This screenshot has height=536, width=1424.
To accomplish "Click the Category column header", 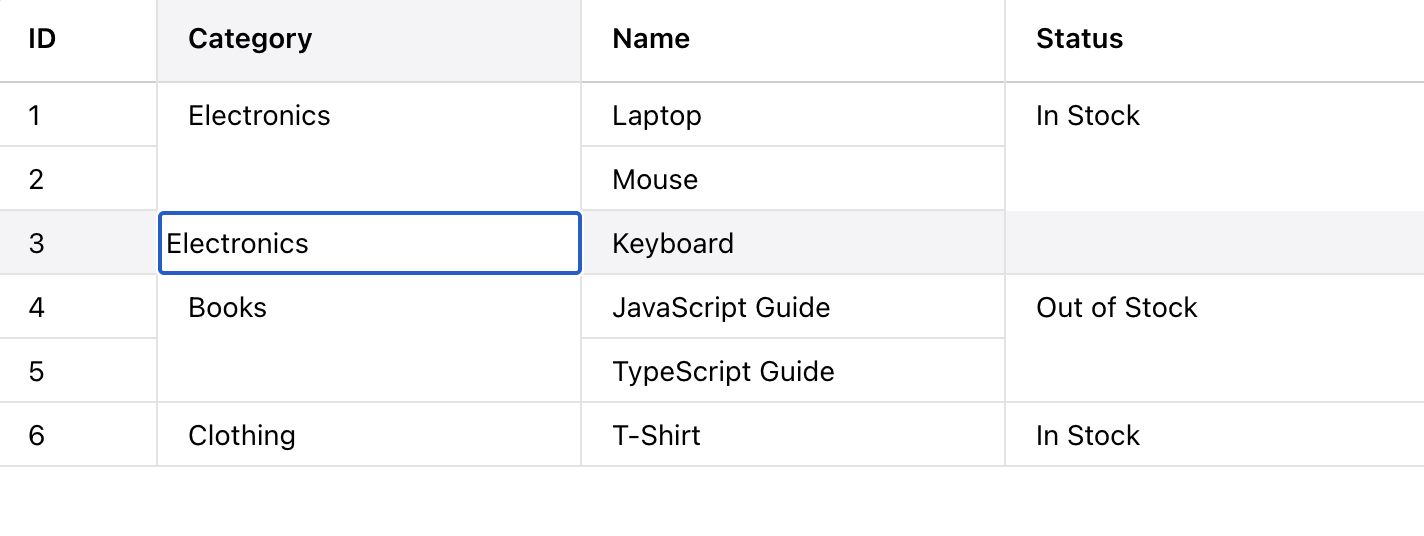I will pyautogui.click(x=250, y=40).
